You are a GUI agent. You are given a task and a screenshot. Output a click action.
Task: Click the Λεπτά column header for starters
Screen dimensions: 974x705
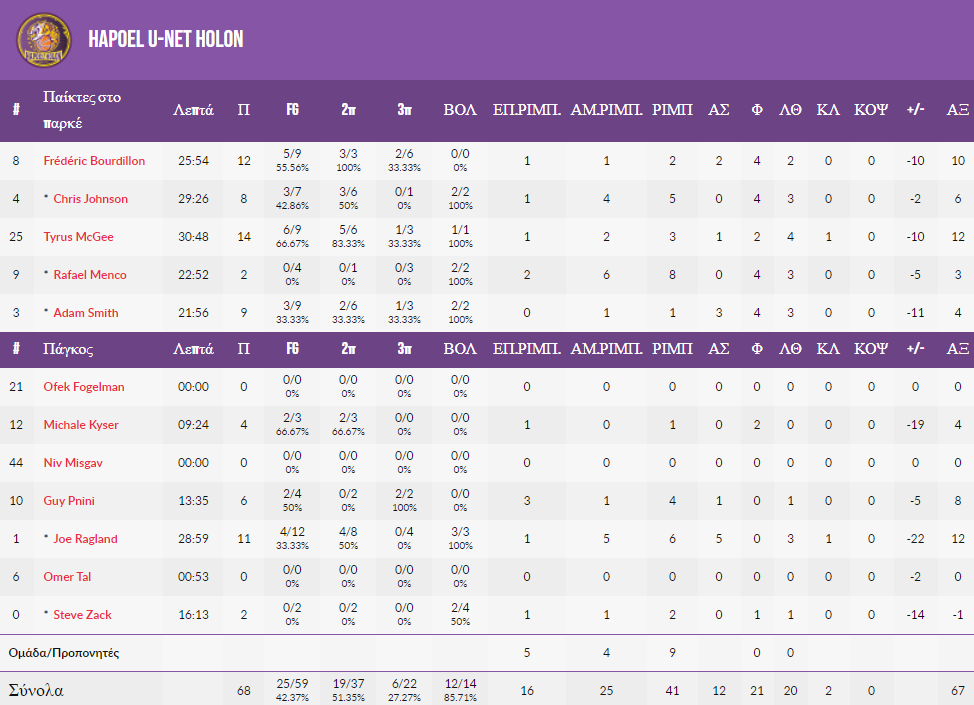[193, 110]
